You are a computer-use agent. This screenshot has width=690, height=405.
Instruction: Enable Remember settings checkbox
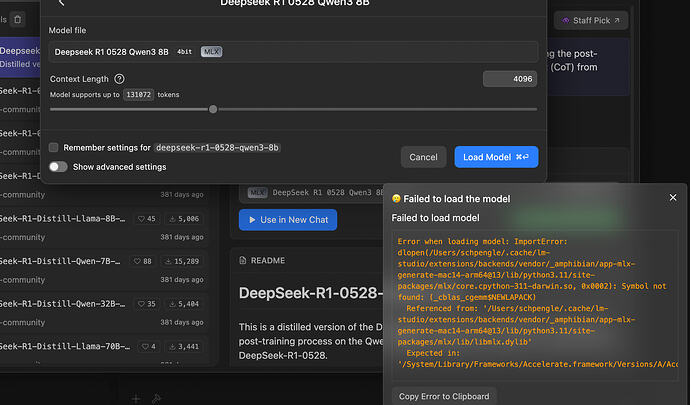click(x=53, y=147)
